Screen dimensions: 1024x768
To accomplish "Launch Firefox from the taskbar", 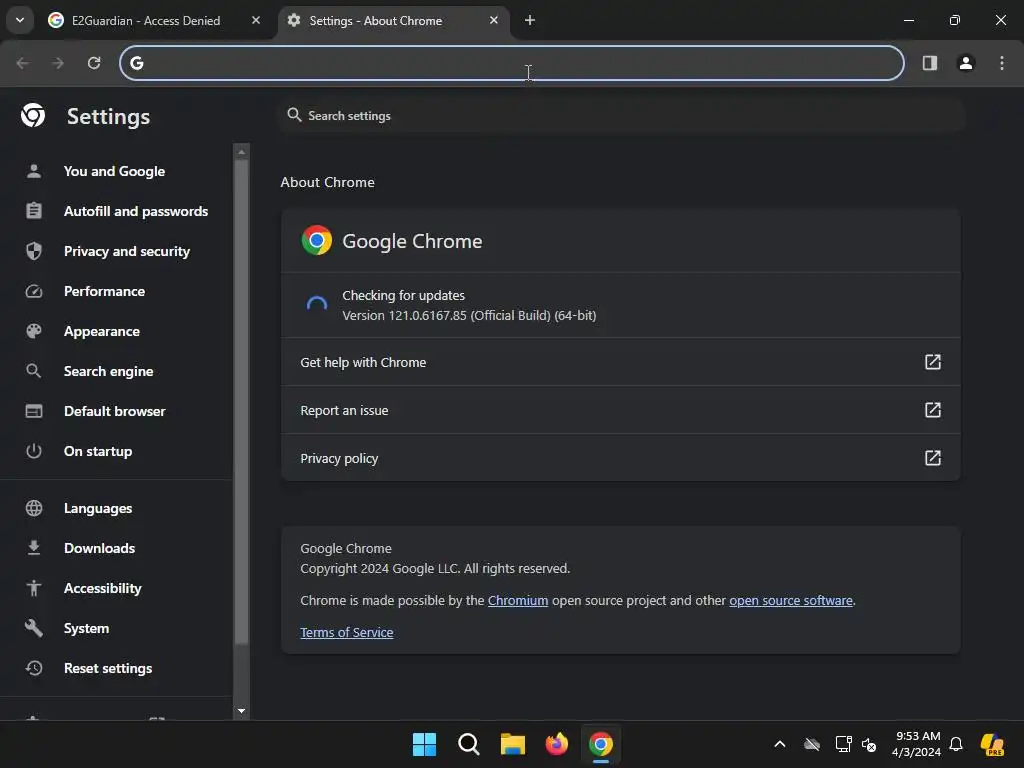I will click(556, 744).
